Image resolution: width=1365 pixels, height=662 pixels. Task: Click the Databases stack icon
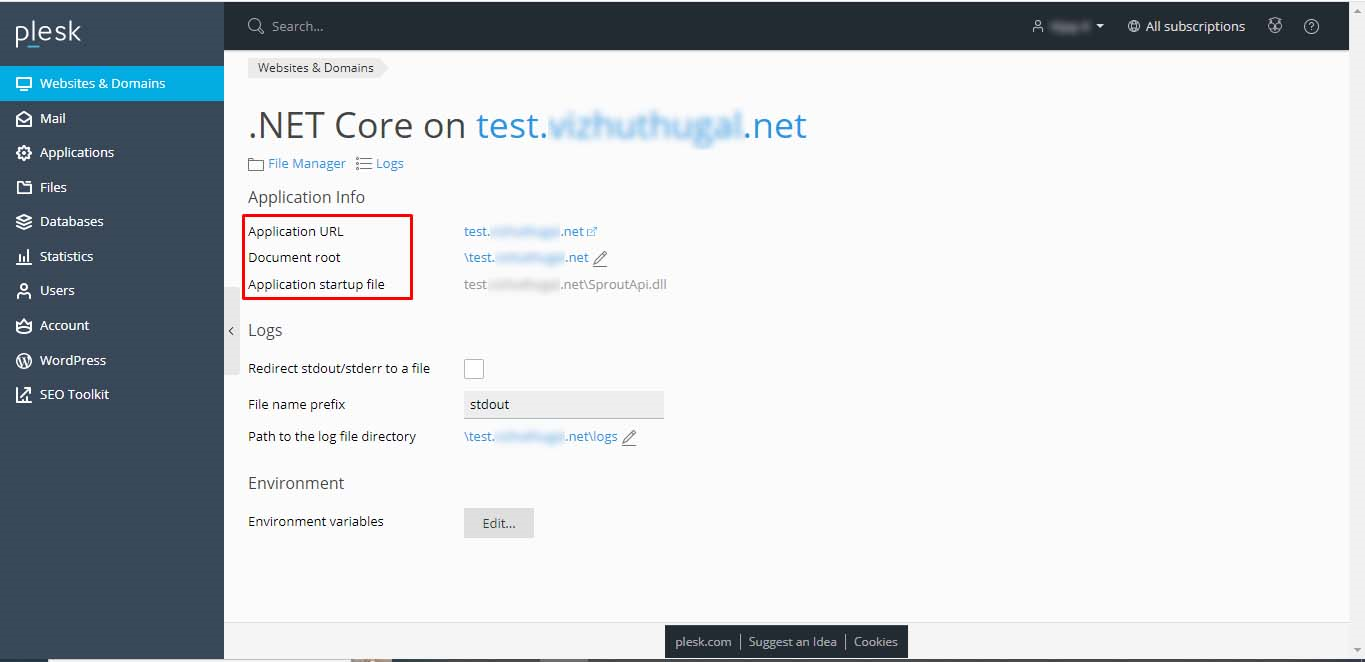[x=24, y=222]
